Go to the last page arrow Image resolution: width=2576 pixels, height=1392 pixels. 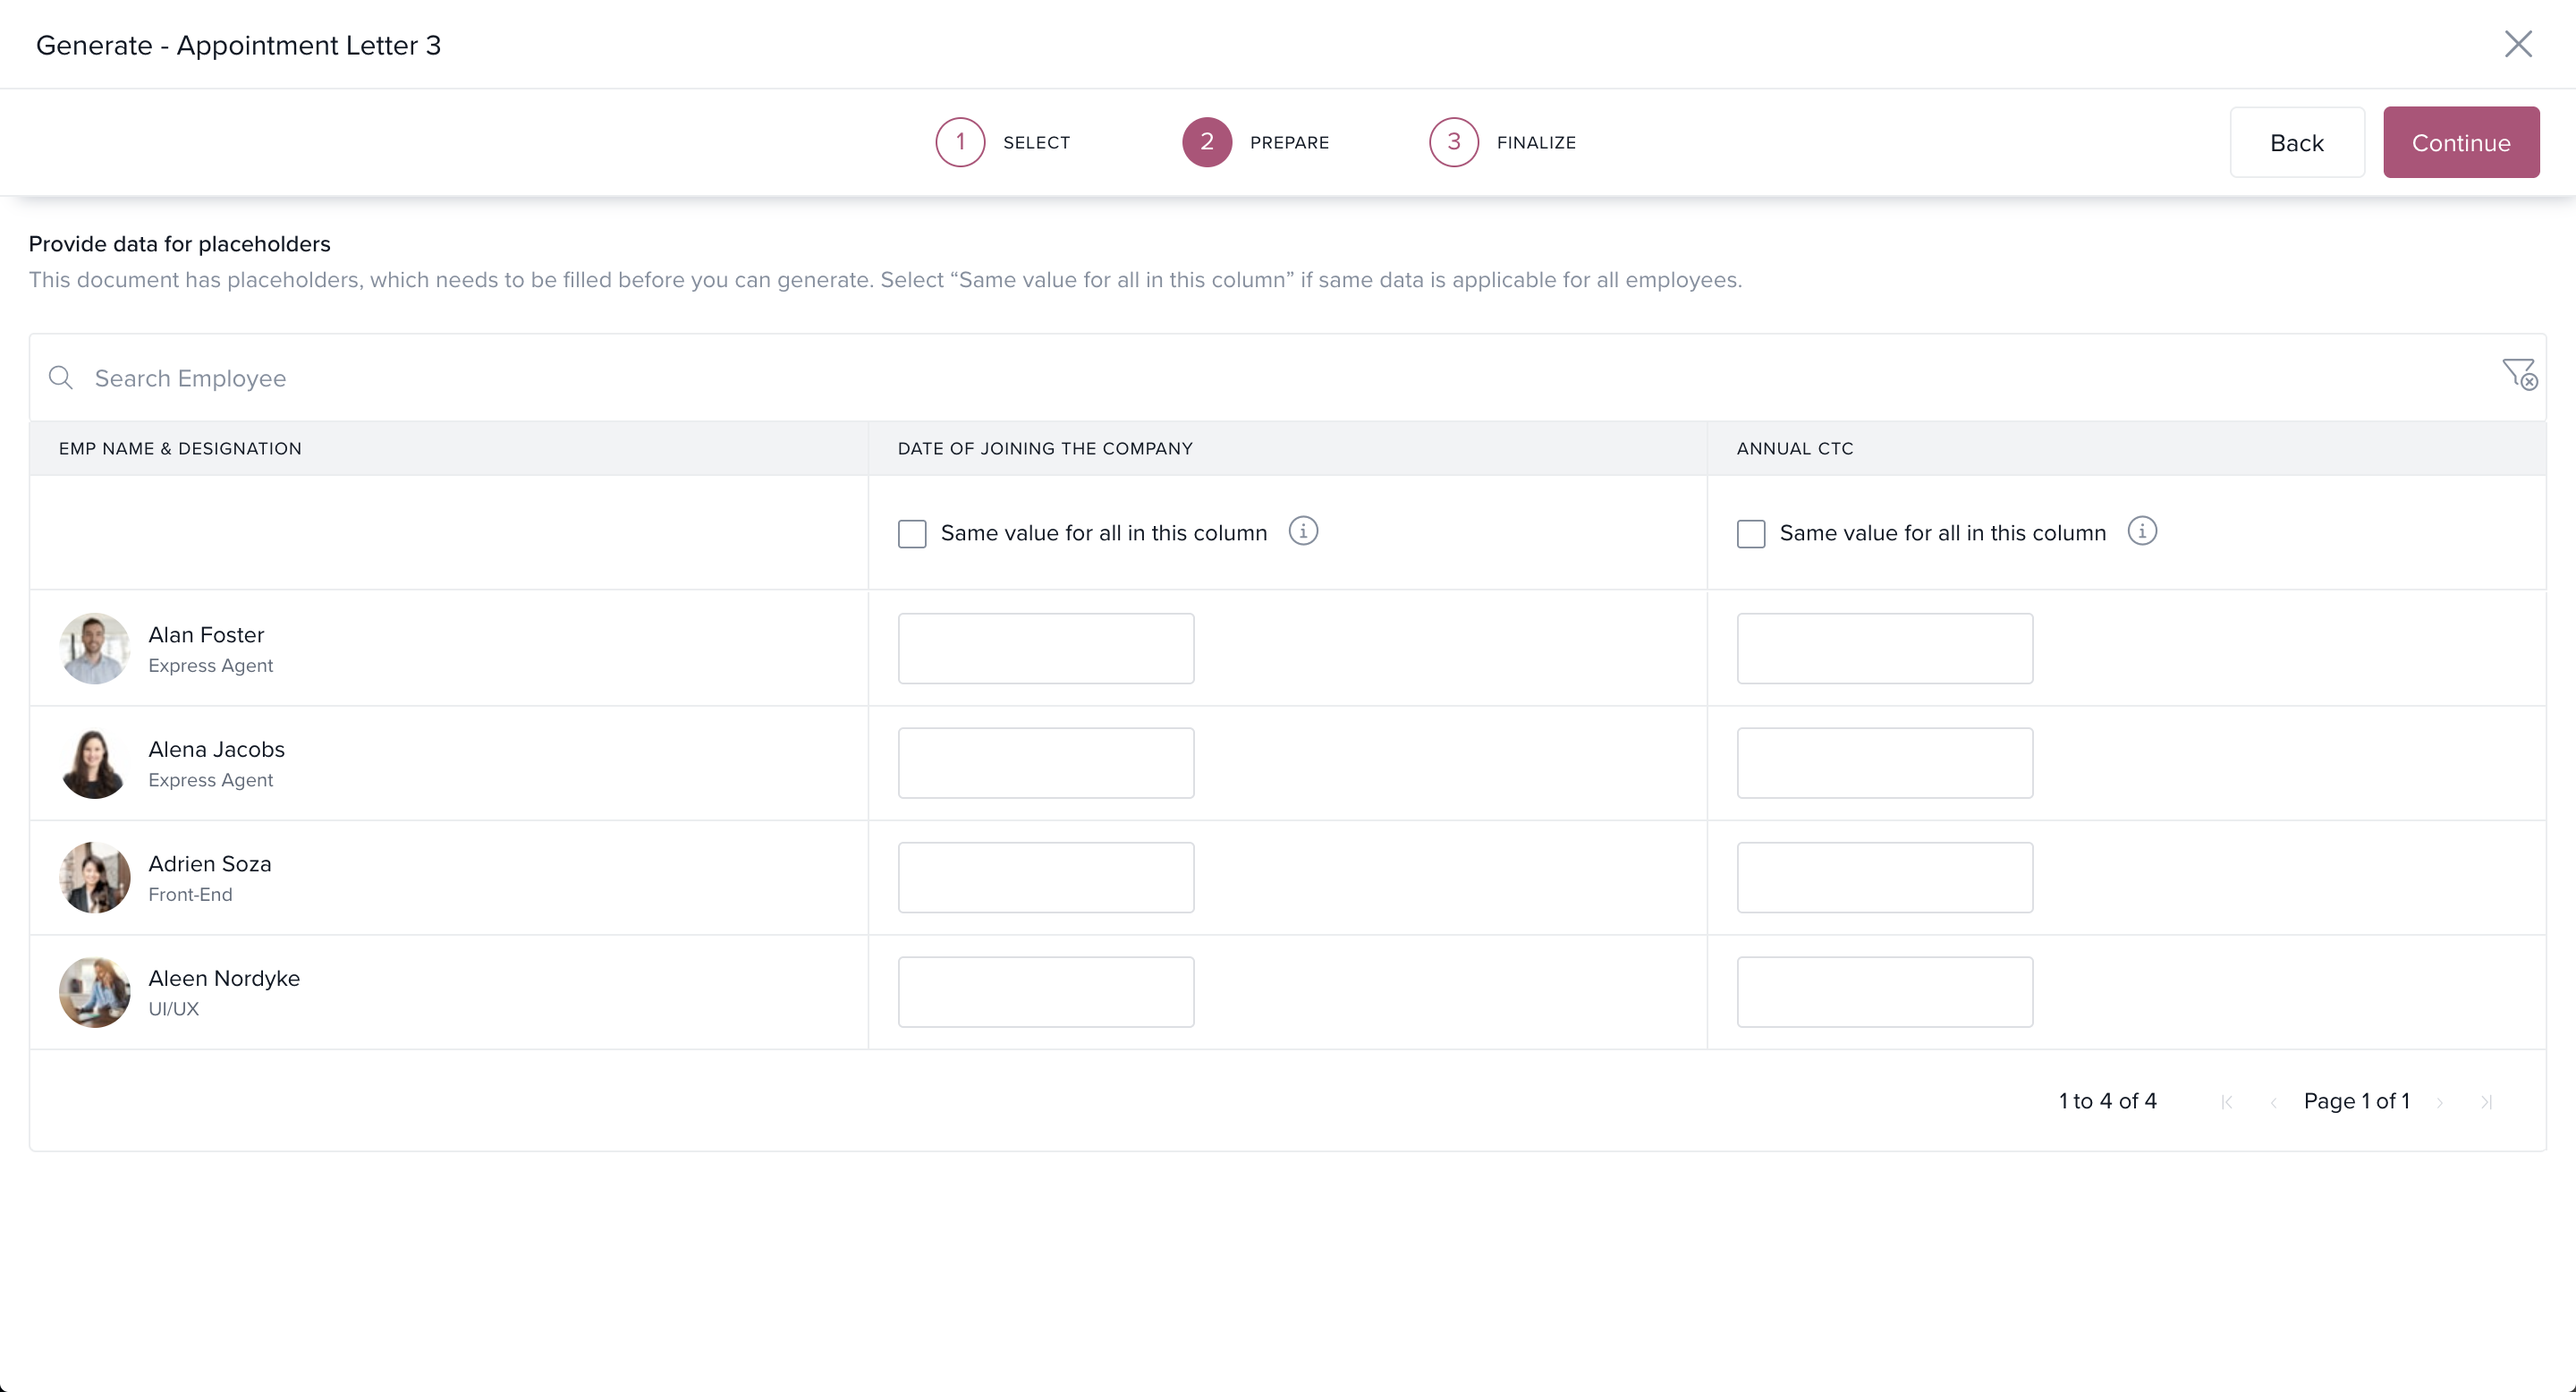(x=2486, y=1102)
